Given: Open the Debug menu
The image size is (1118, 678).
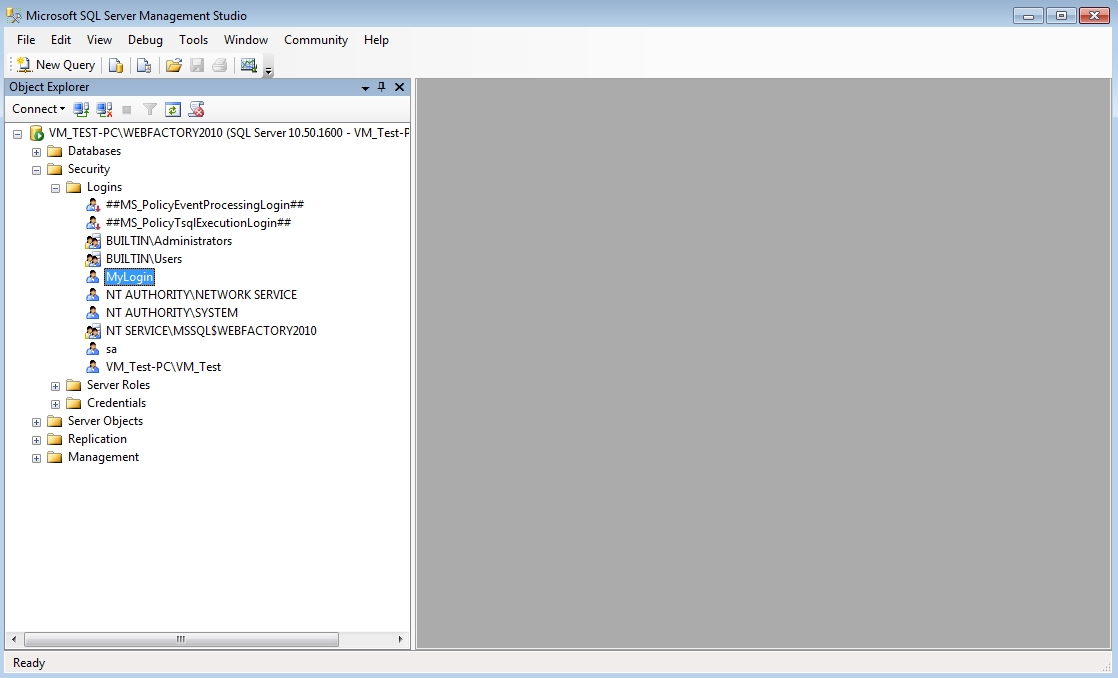Looking at the screenshot, I should (145, 40).
